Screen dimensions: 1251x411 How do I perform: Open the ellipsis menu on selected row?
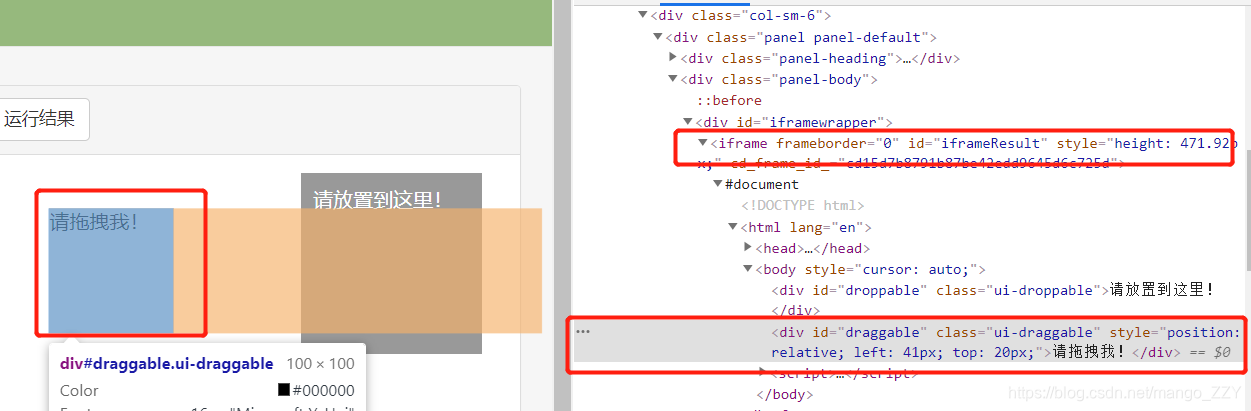[x=583, y=331]
